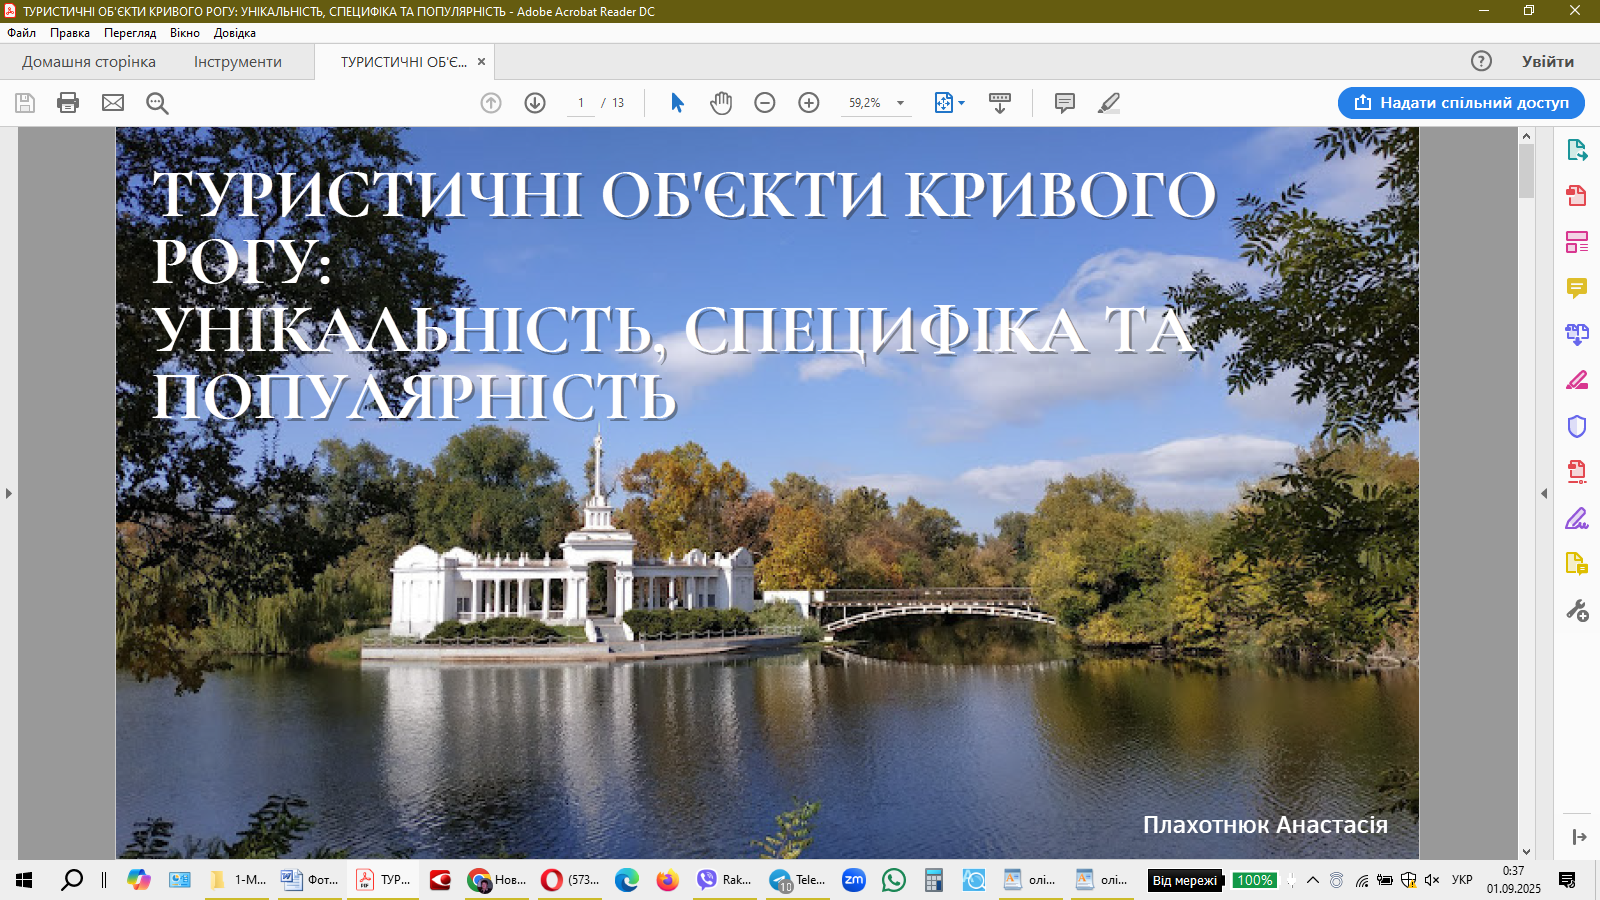Image resolution: width=1600 pixels, height=900 pixels.
Task: Open Protect shield tool in sidebar
Action: point(1577,426)
